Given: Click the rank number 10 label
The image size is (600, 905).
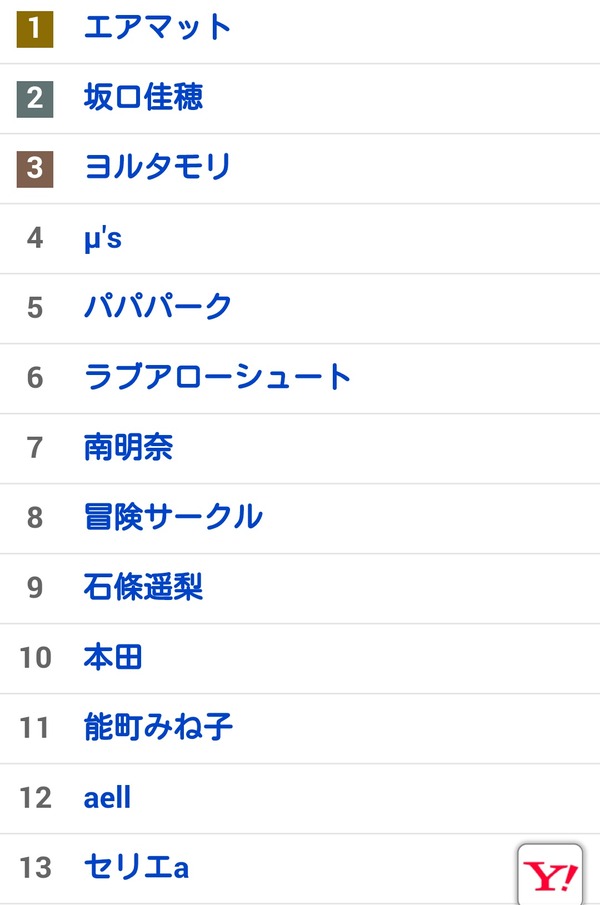Looking at the screenshot, I should (35, 657).
